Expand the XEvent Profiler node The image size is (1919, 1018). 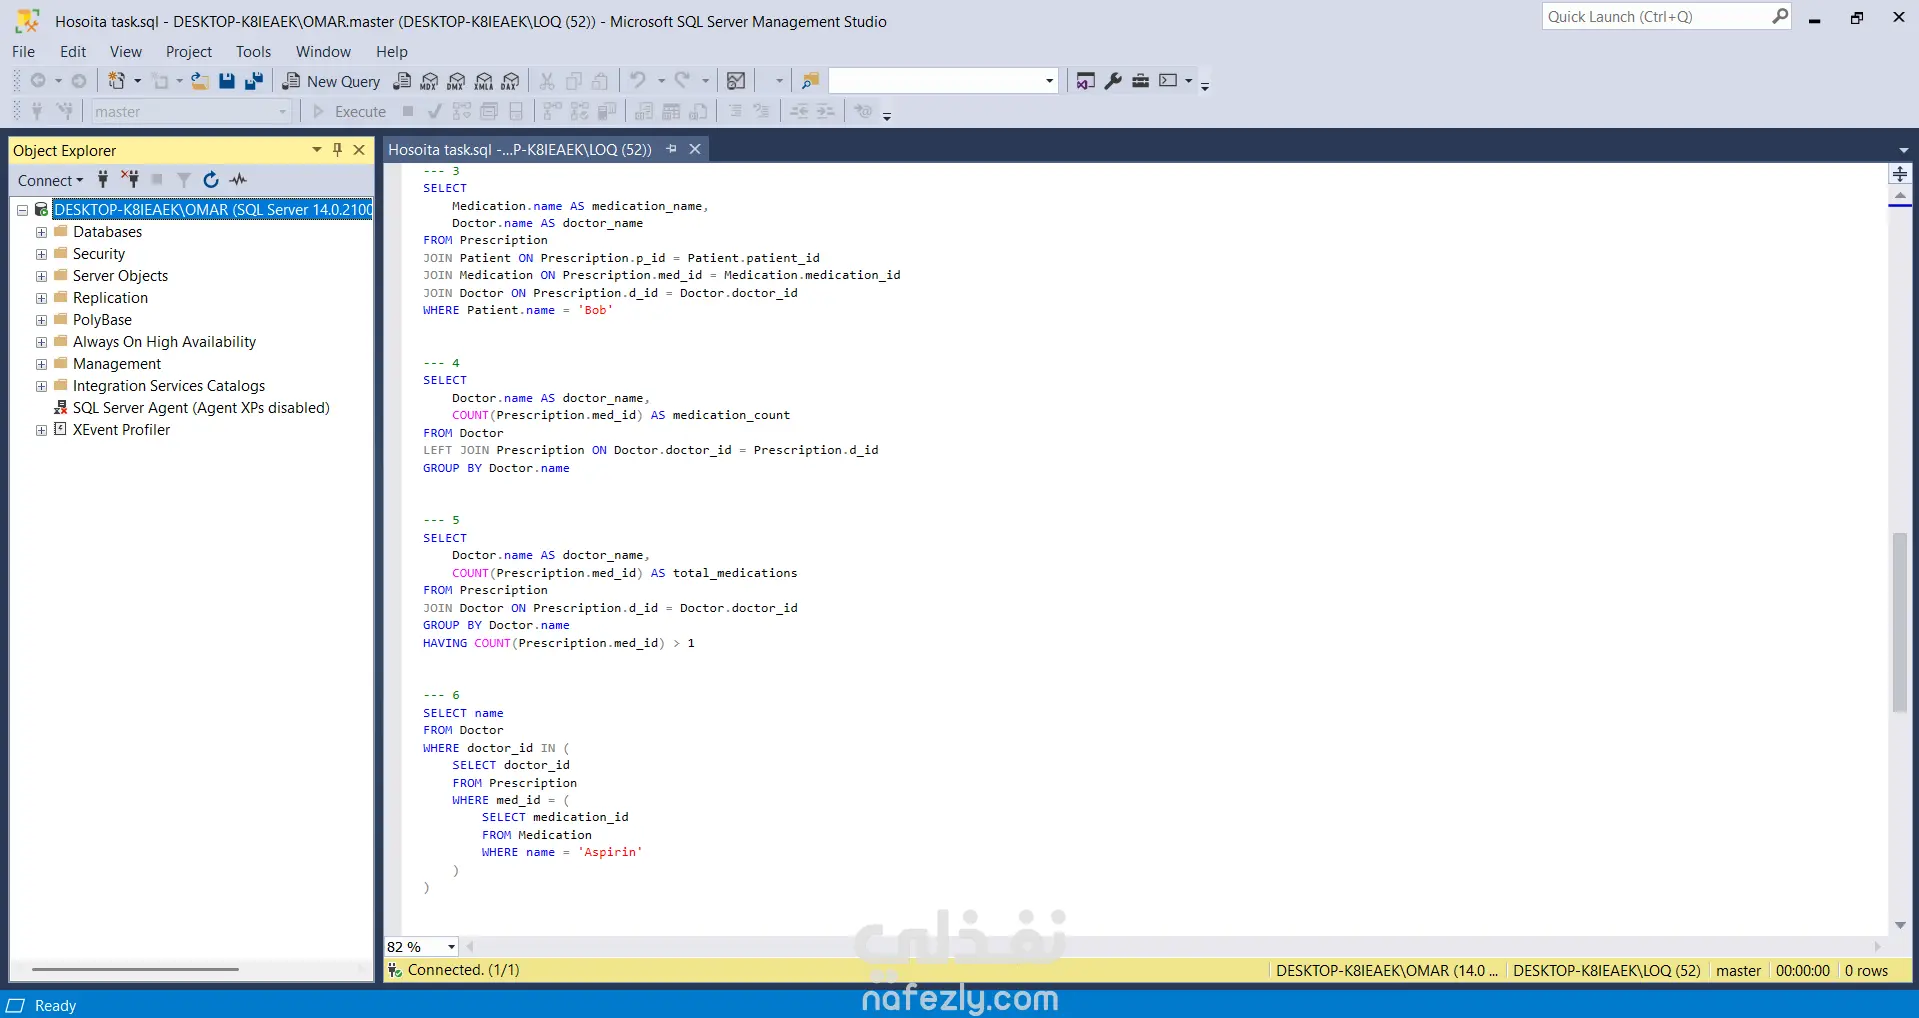coord(41,430)
